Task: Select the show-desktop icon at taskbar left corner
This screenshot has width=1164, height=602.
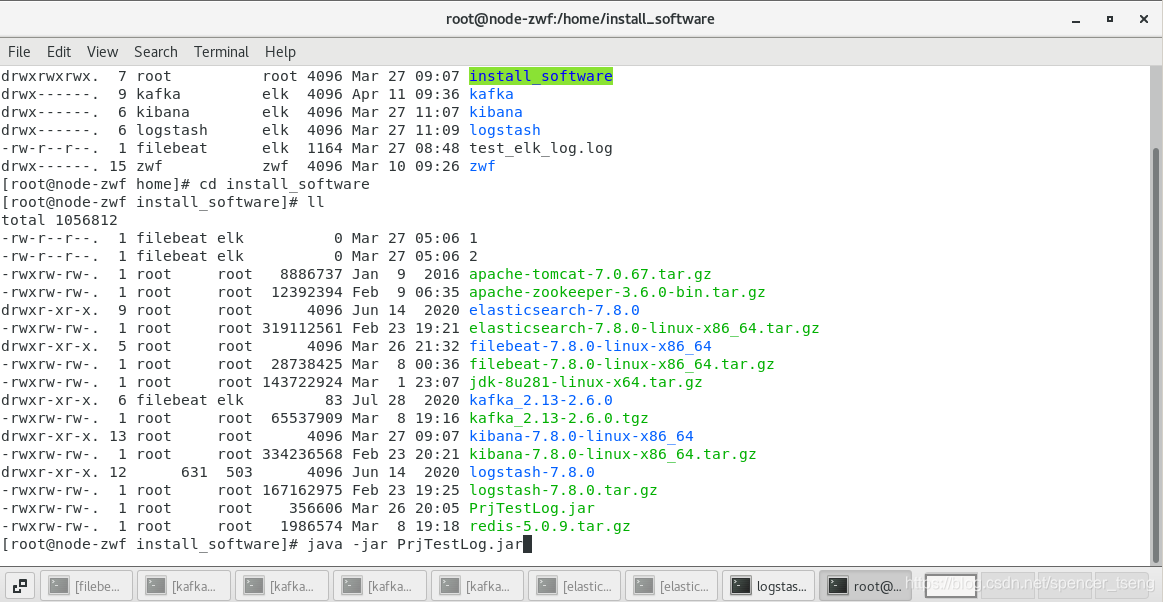Action: point(19,585)
